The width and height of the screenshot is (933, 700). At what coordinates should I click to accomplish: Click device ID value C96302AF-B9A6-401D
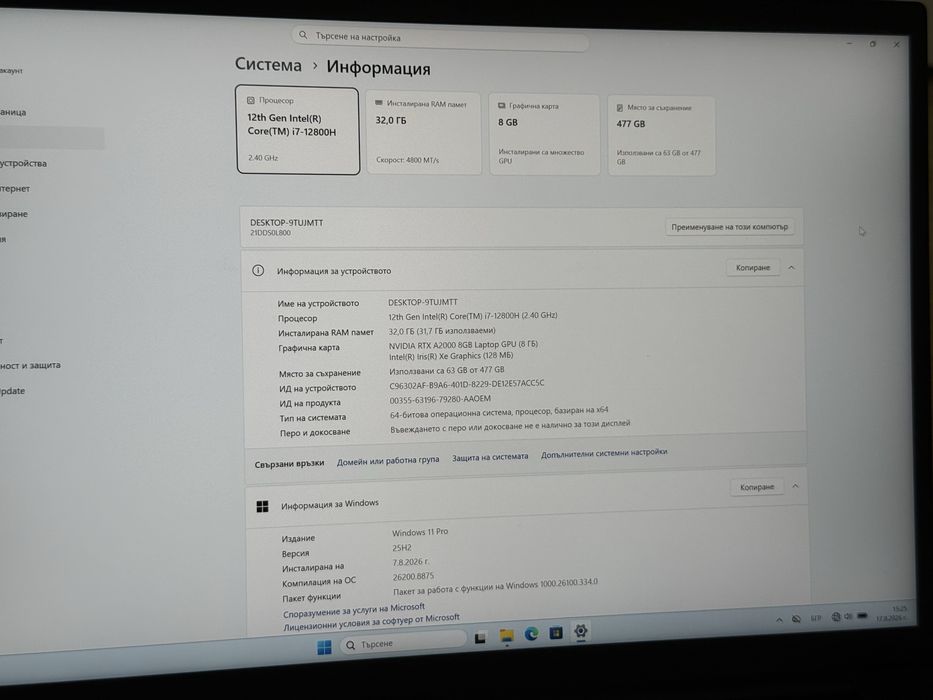tap(466, 385)
